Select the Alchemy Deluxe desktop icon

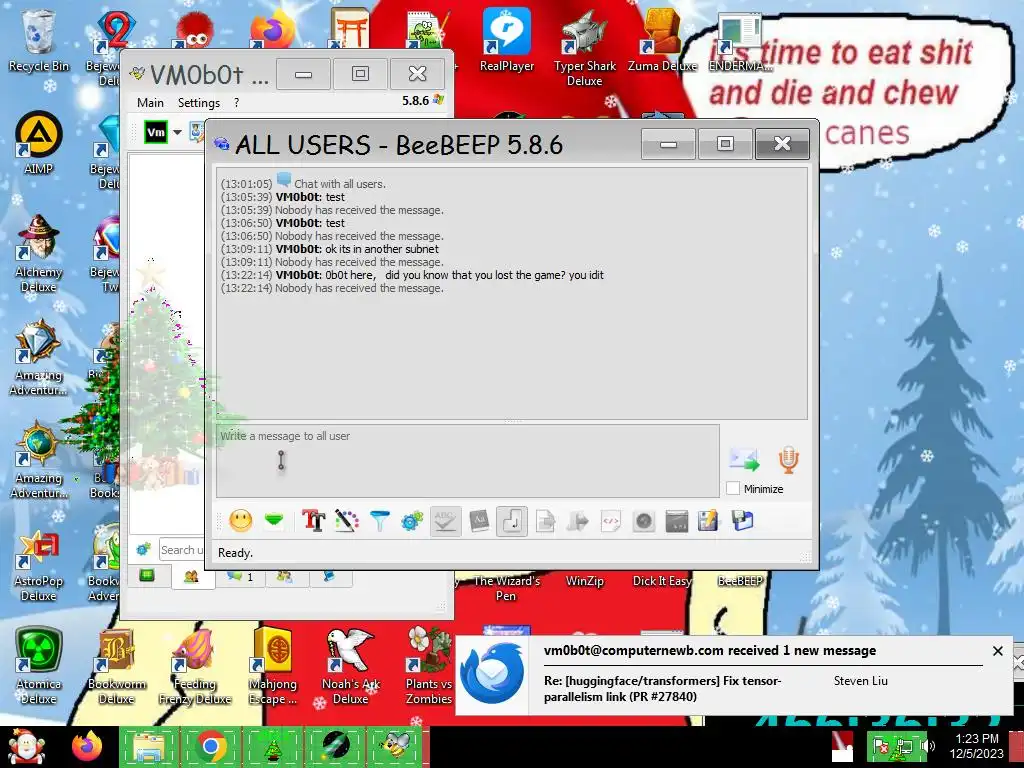point(39,253)
